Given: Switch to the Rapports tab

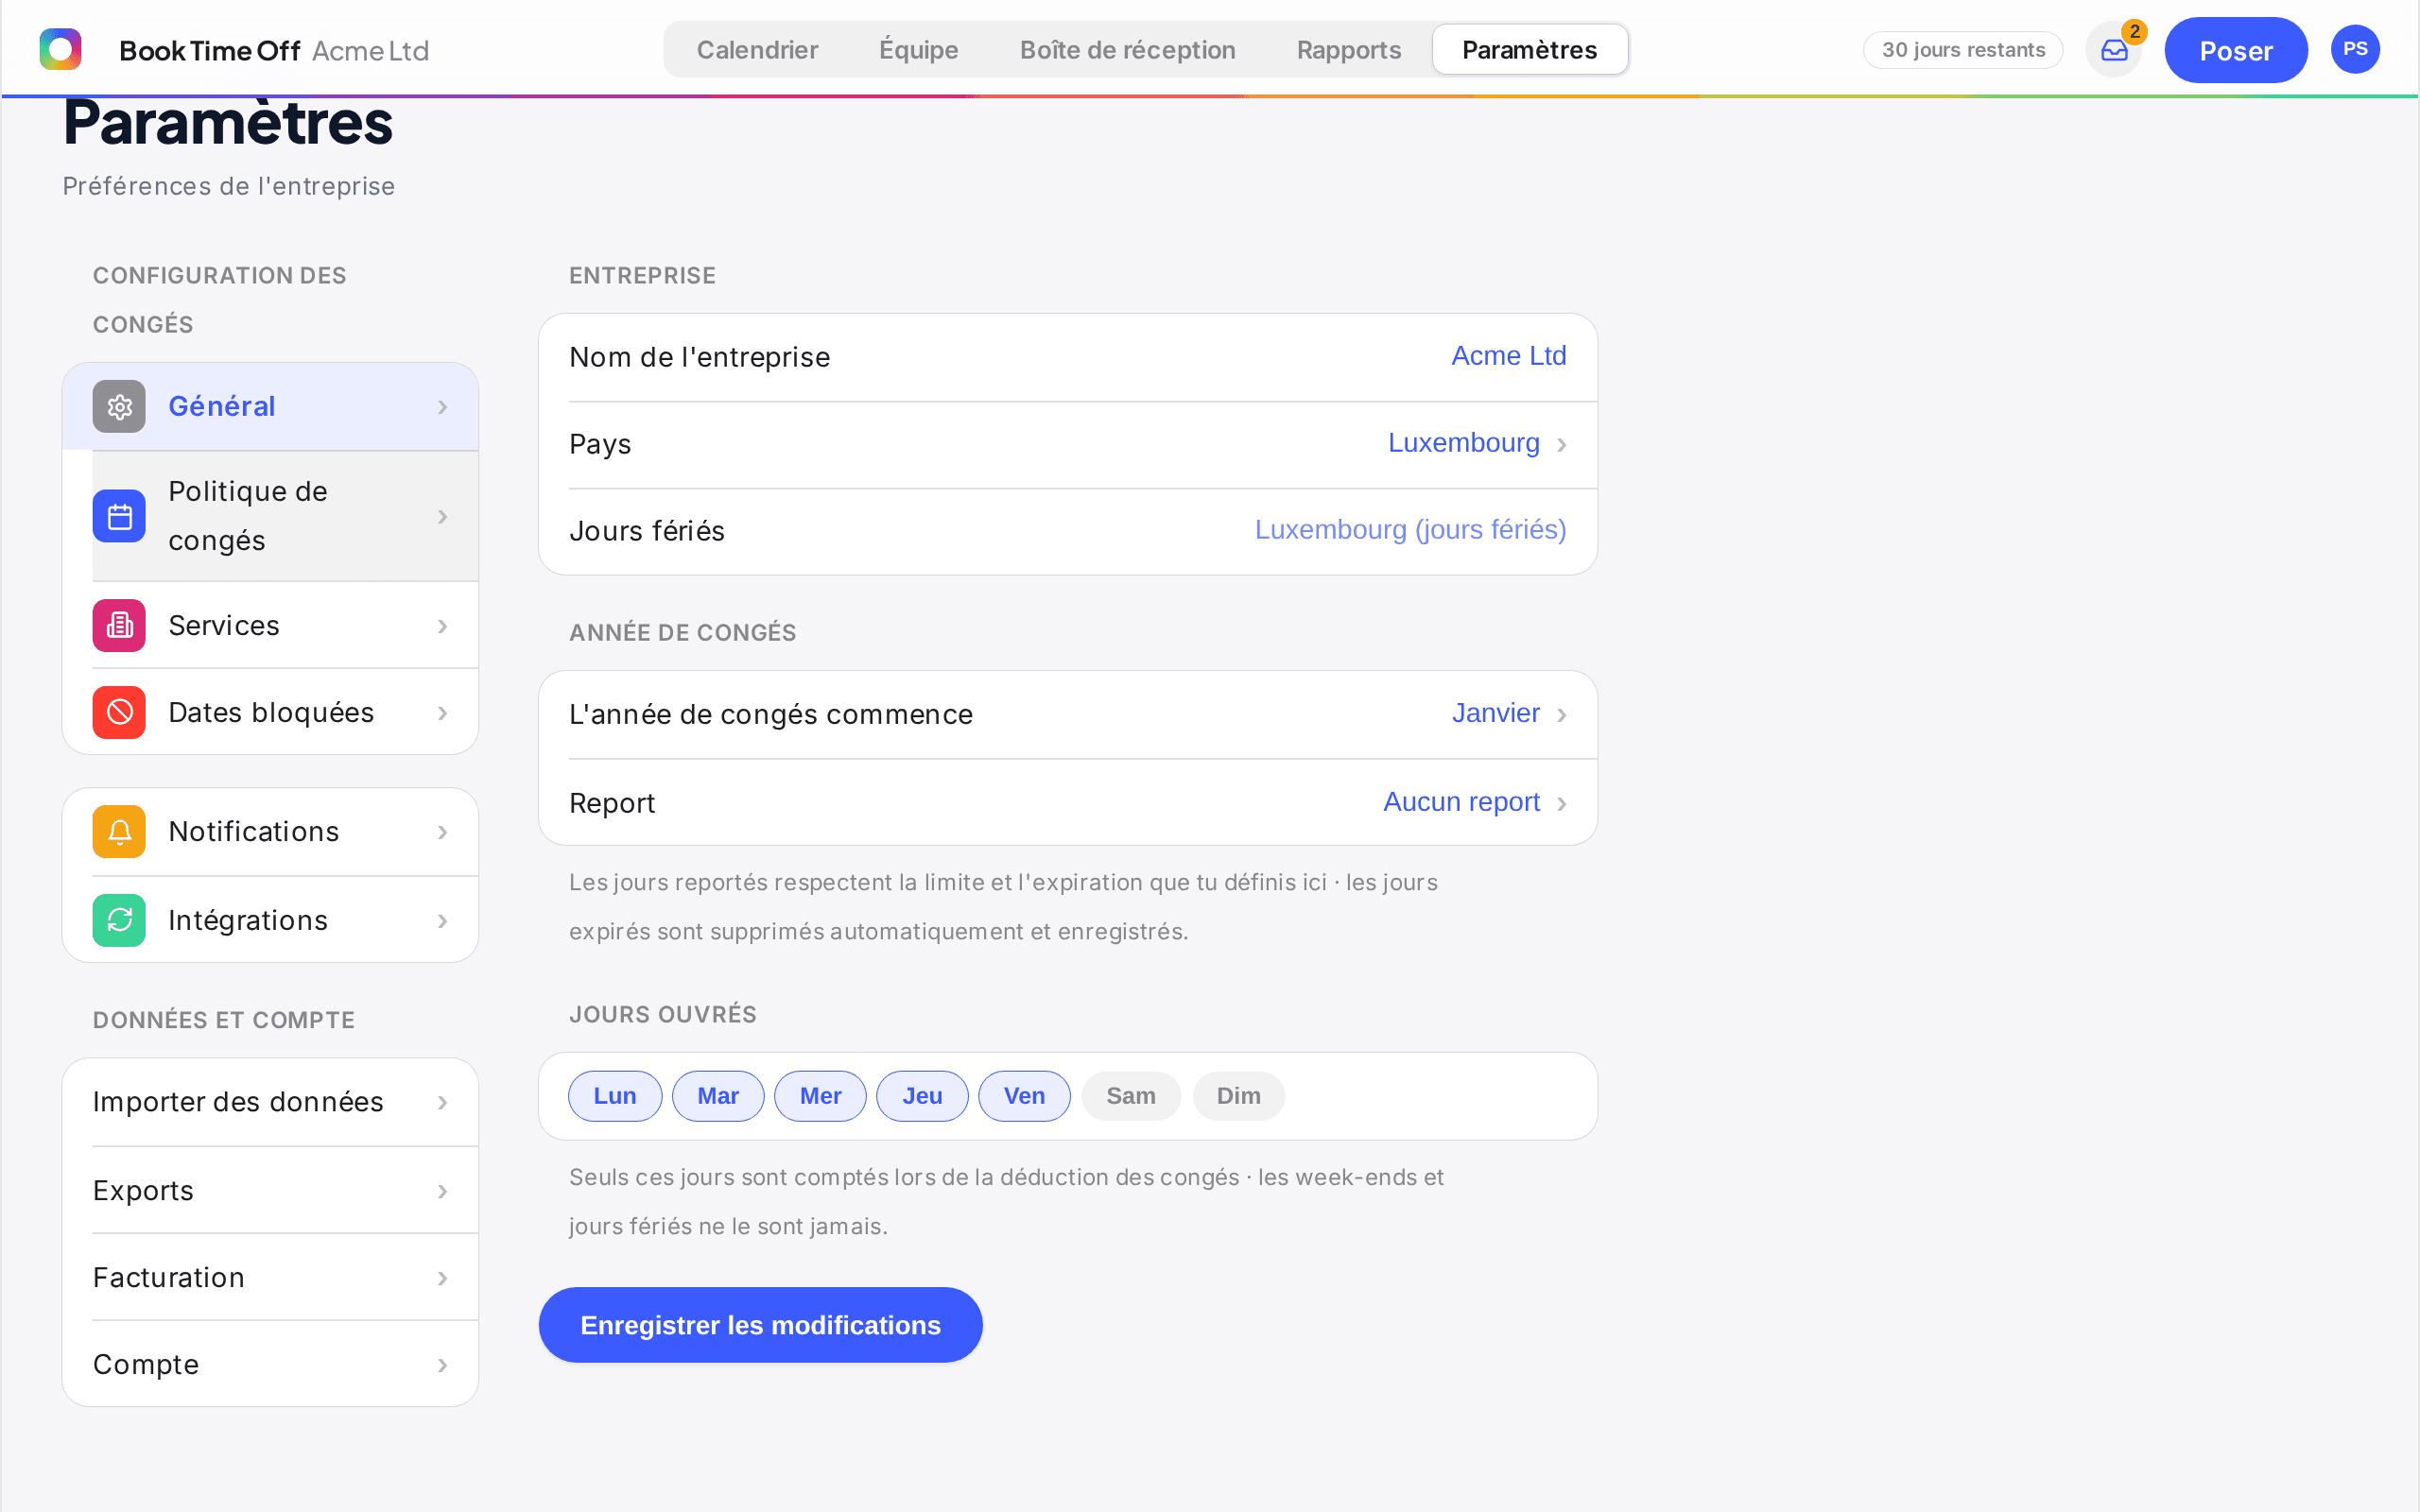Looking at the screenshot, I should pos(1348,50).
